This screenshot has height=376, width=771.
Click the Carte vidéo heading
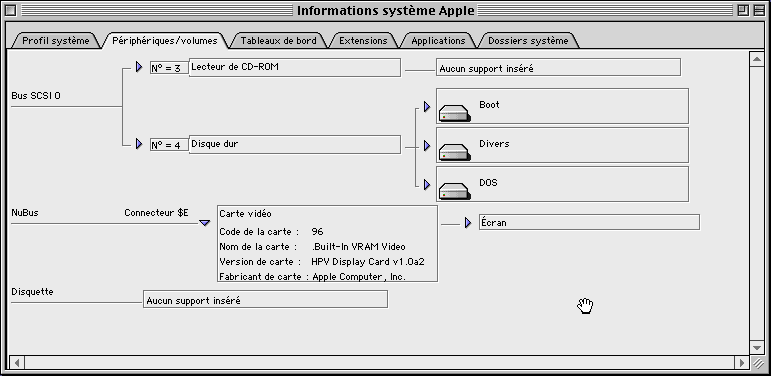point(245,214)
